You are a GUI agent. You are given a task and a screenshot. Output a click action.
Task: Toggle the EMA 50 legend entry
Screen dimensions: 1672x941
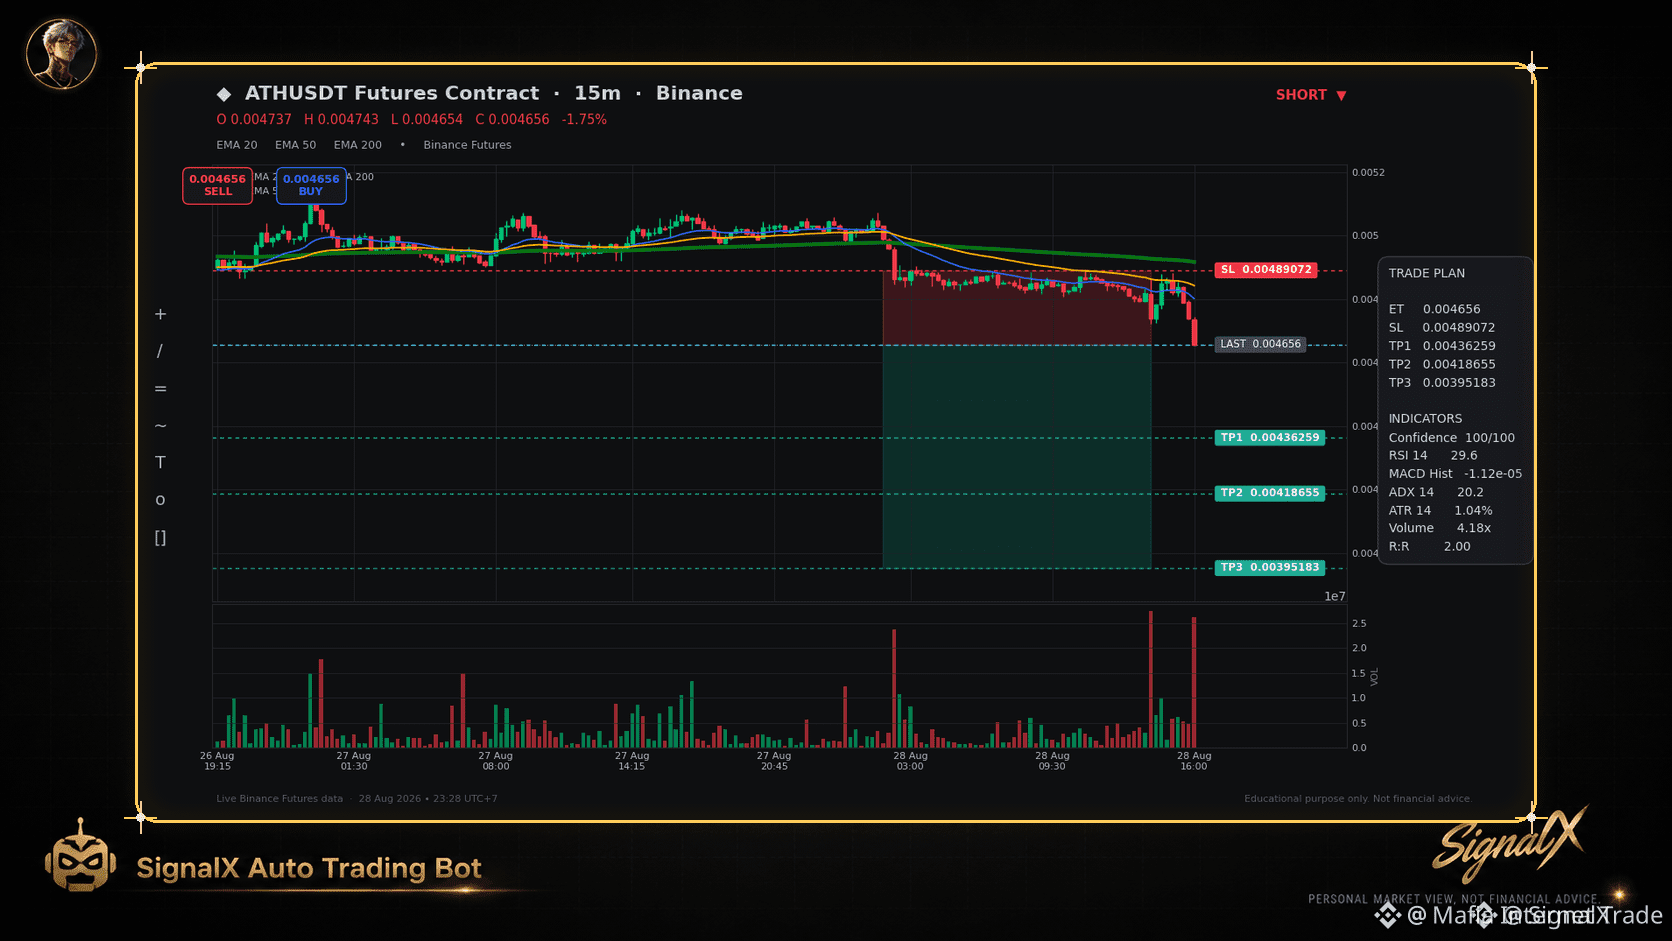click(x=296, y=145)
